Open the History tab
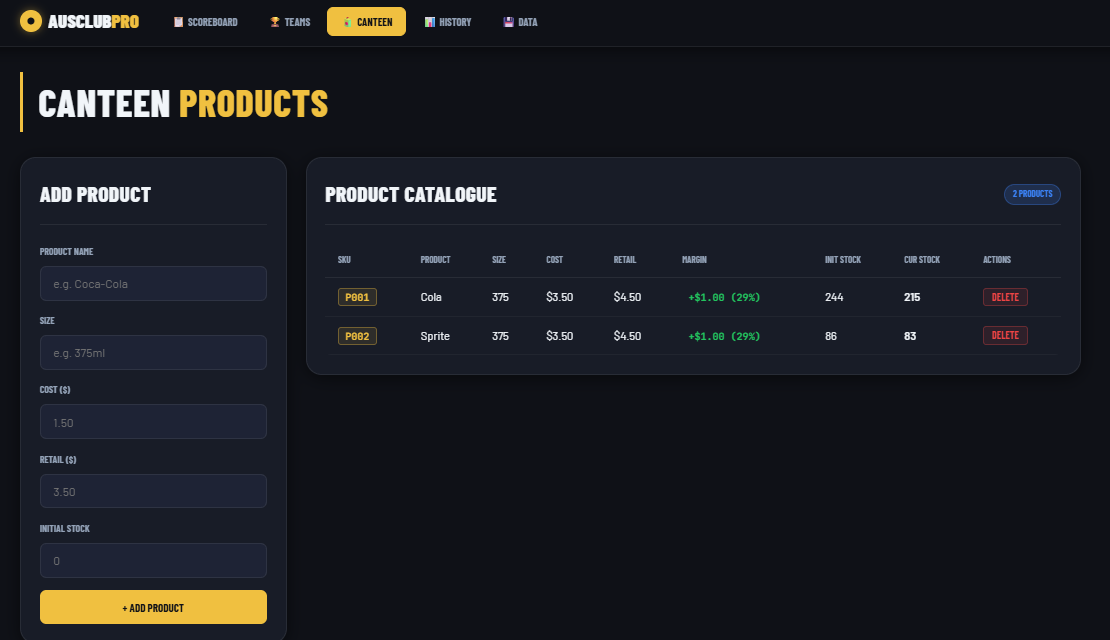Screen dimensions: 1110x640 (448, 22)
